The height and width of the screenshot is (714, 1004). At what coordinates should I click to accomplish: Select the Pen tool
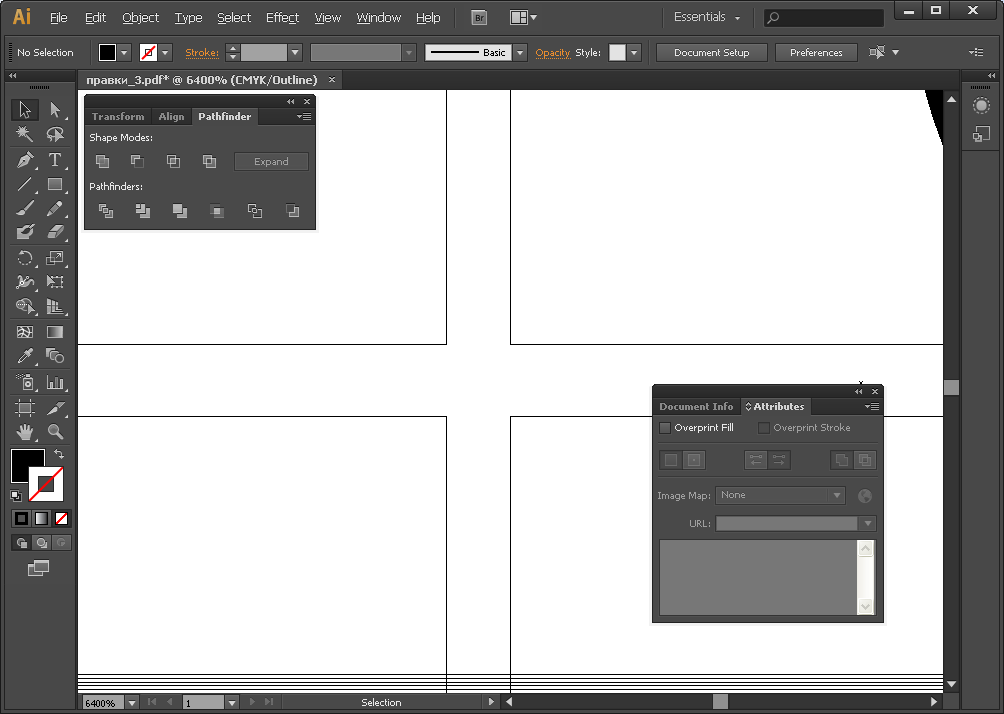(x=25, y=160)
